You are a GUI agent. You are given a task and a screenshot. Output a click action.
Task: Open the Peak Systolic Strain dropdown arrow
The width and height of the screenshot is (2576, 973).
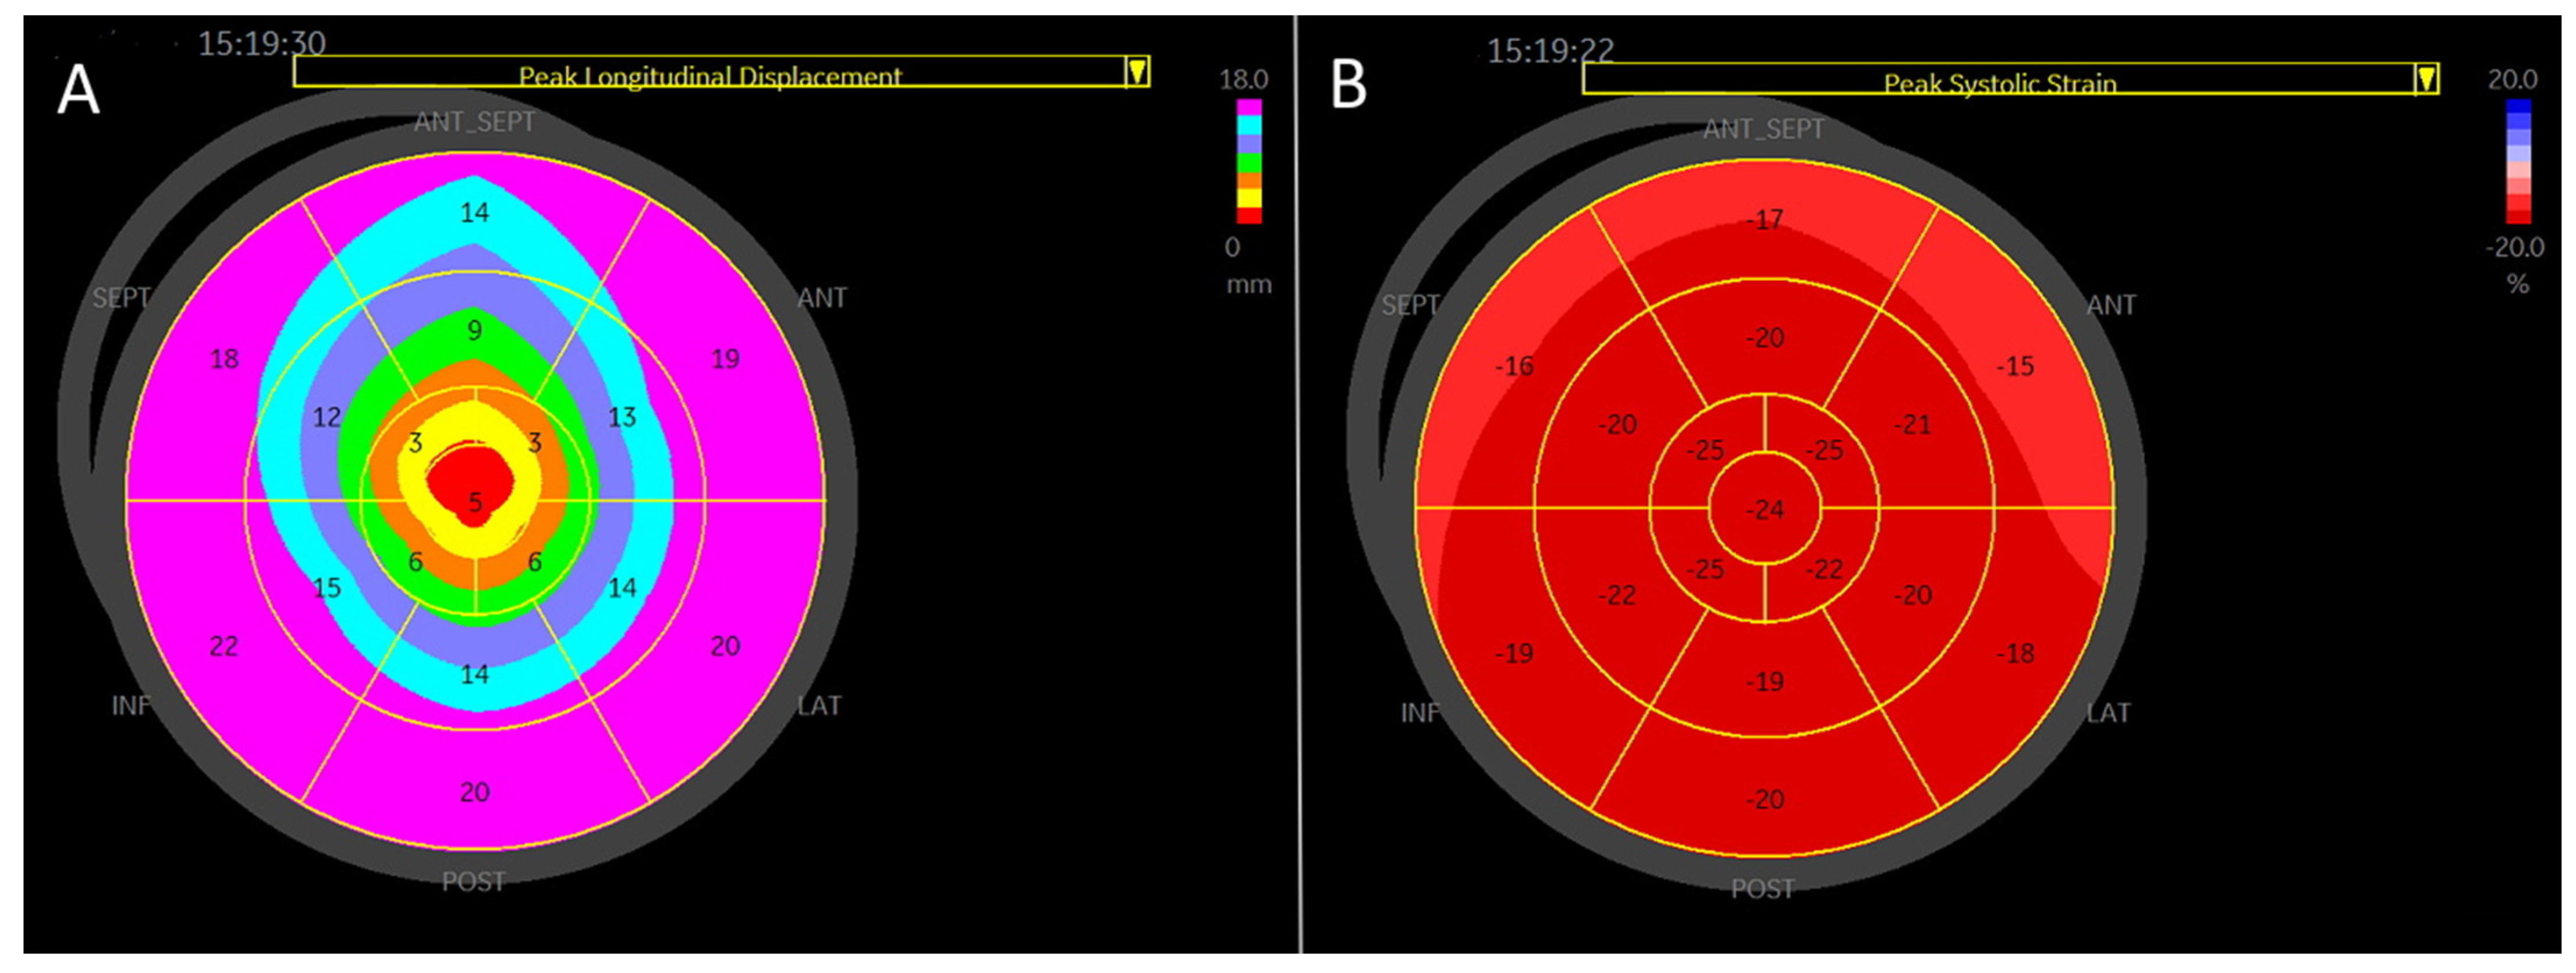tap(2426, 79)
